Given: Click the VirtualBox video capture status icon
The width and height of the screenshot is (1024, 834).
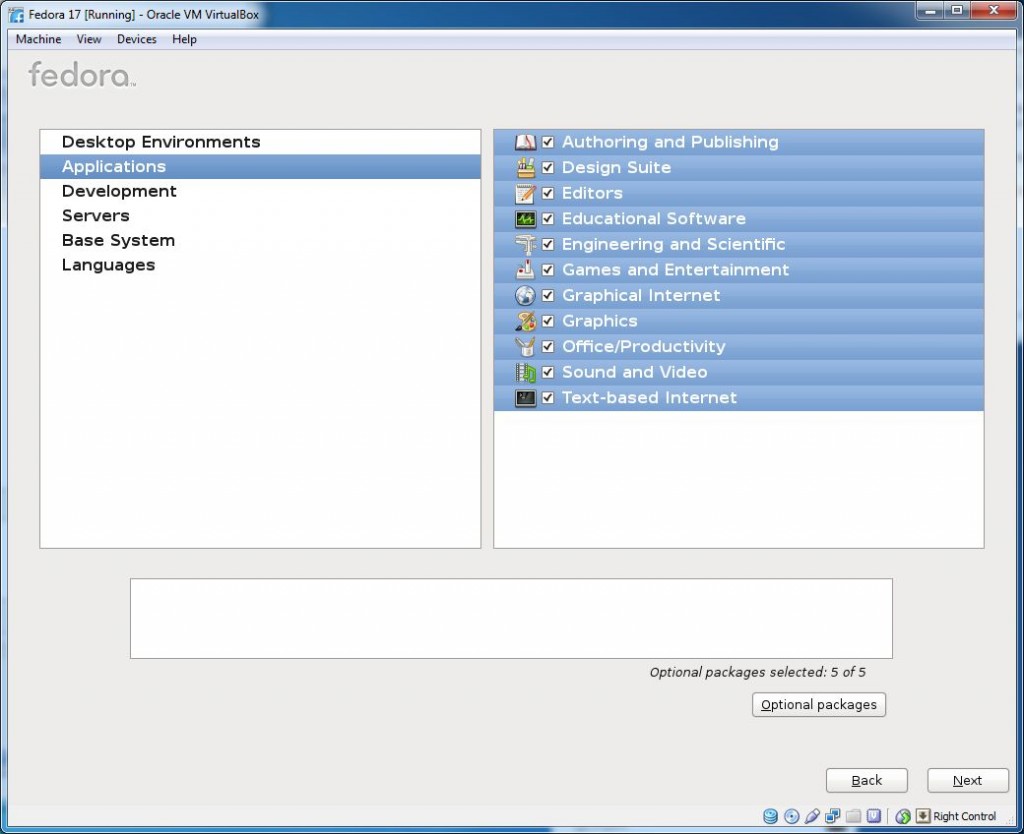Looking at the screenshot, I should pyautogui.click(x=874, y=816).
